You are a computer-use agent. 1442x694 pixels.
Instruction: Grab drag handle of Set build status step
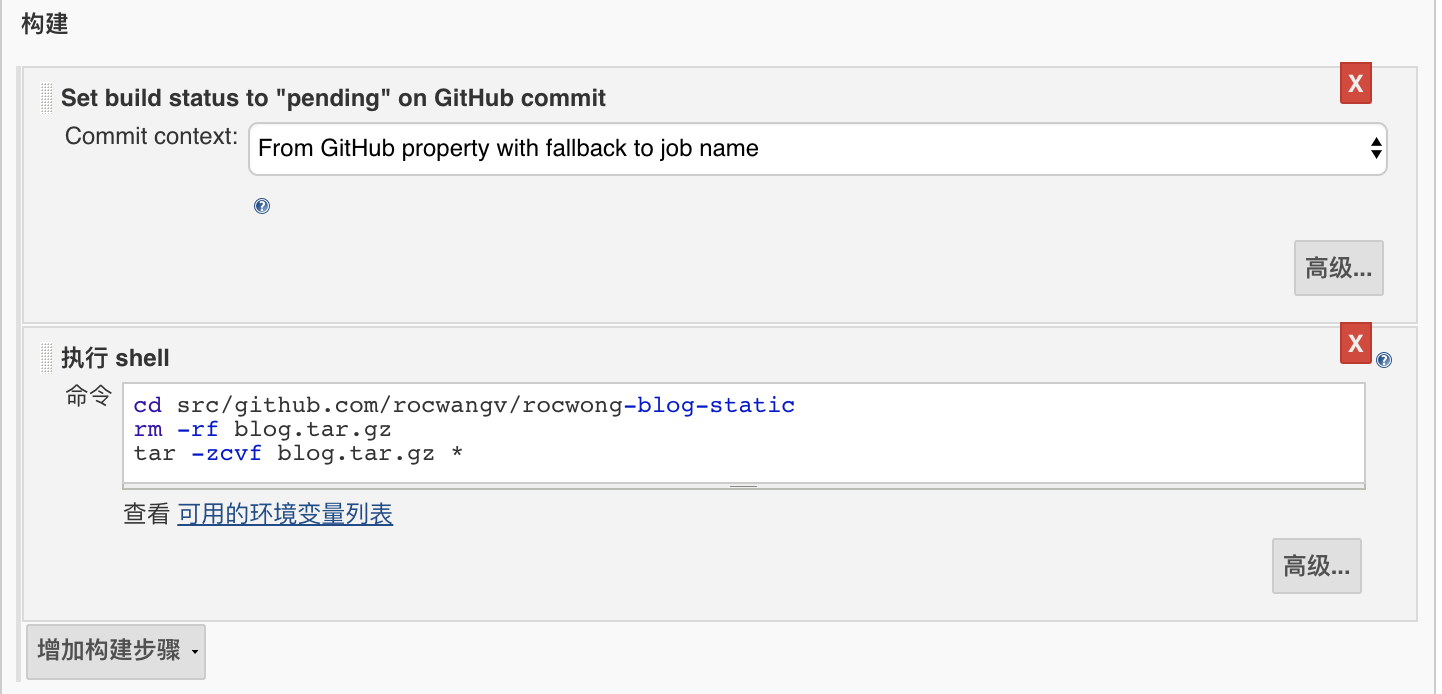[47, 98]
